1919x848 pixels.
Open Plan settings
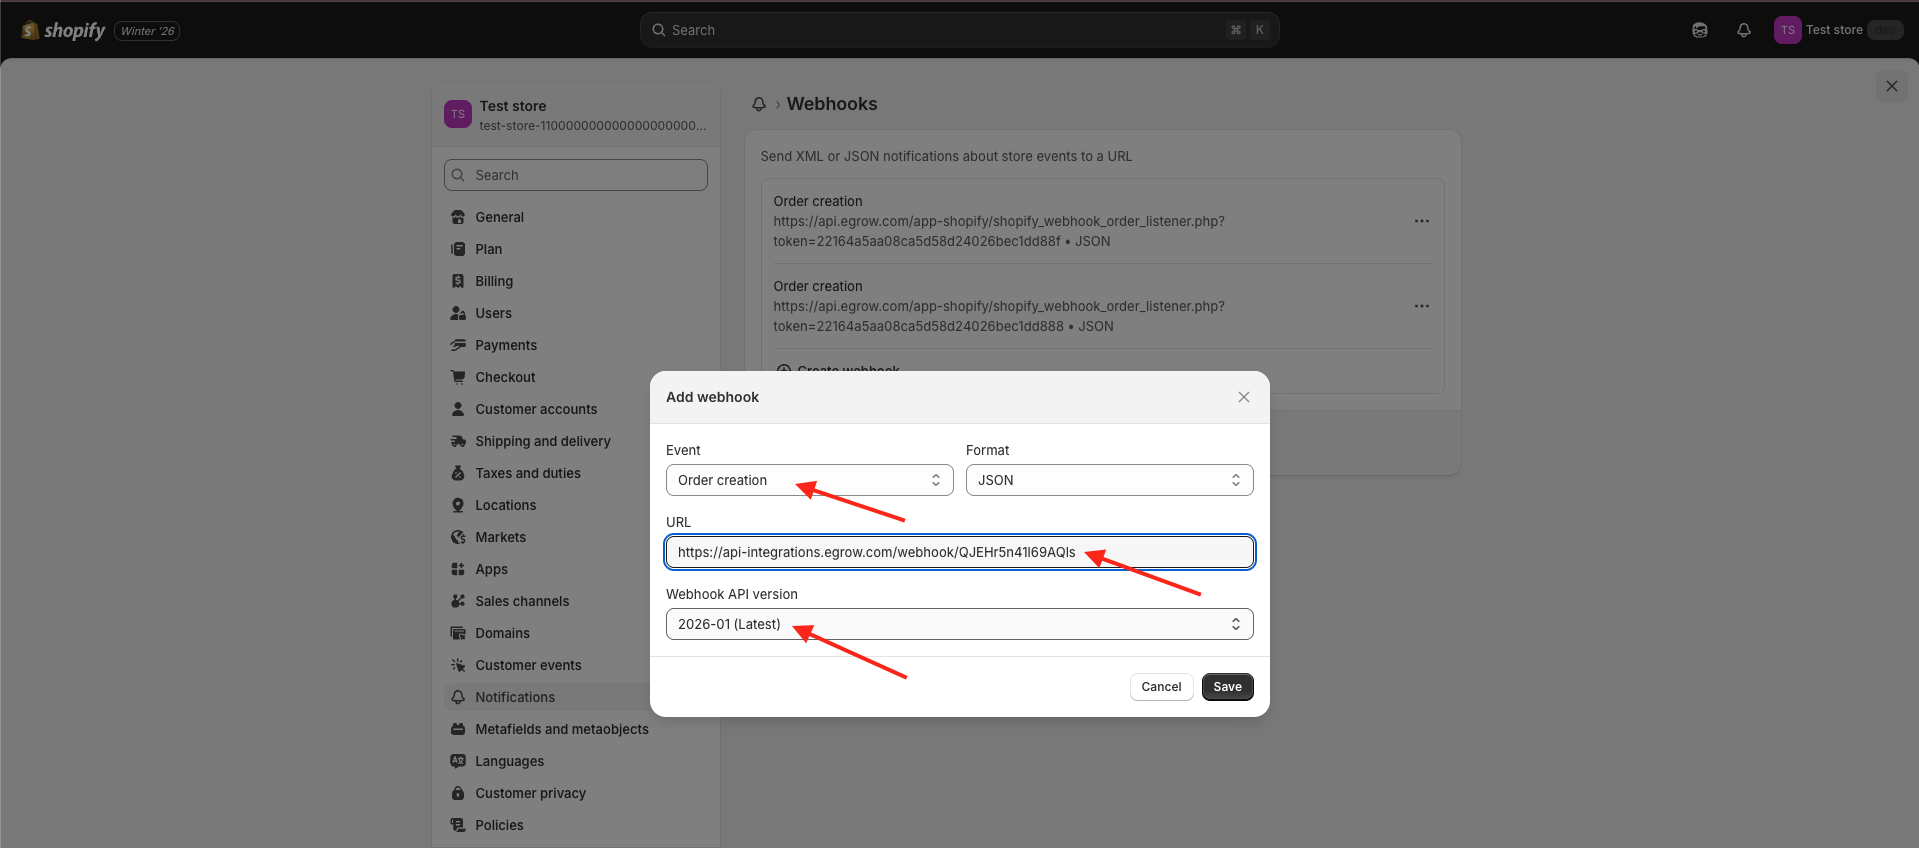click(576, 249)
